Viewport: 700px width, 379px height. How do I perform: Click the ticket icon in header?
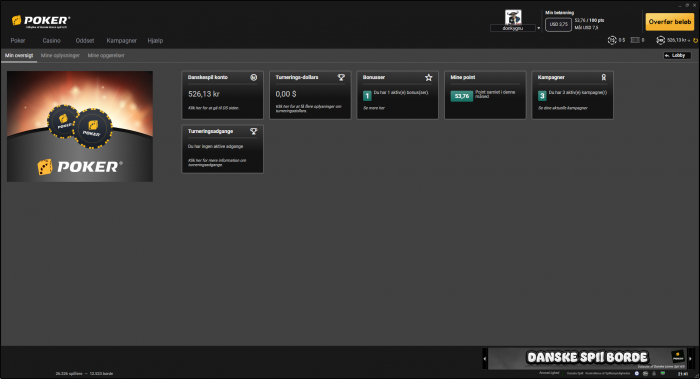635,40
